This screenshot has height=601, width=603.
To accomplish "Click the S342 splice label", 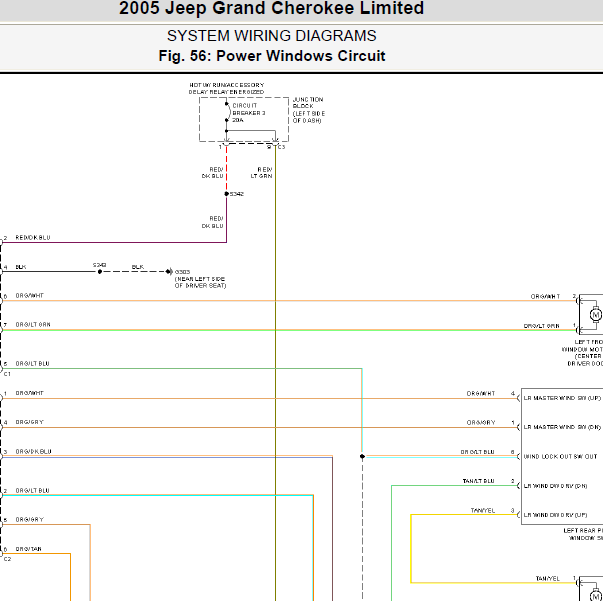I will pos(237,194).
